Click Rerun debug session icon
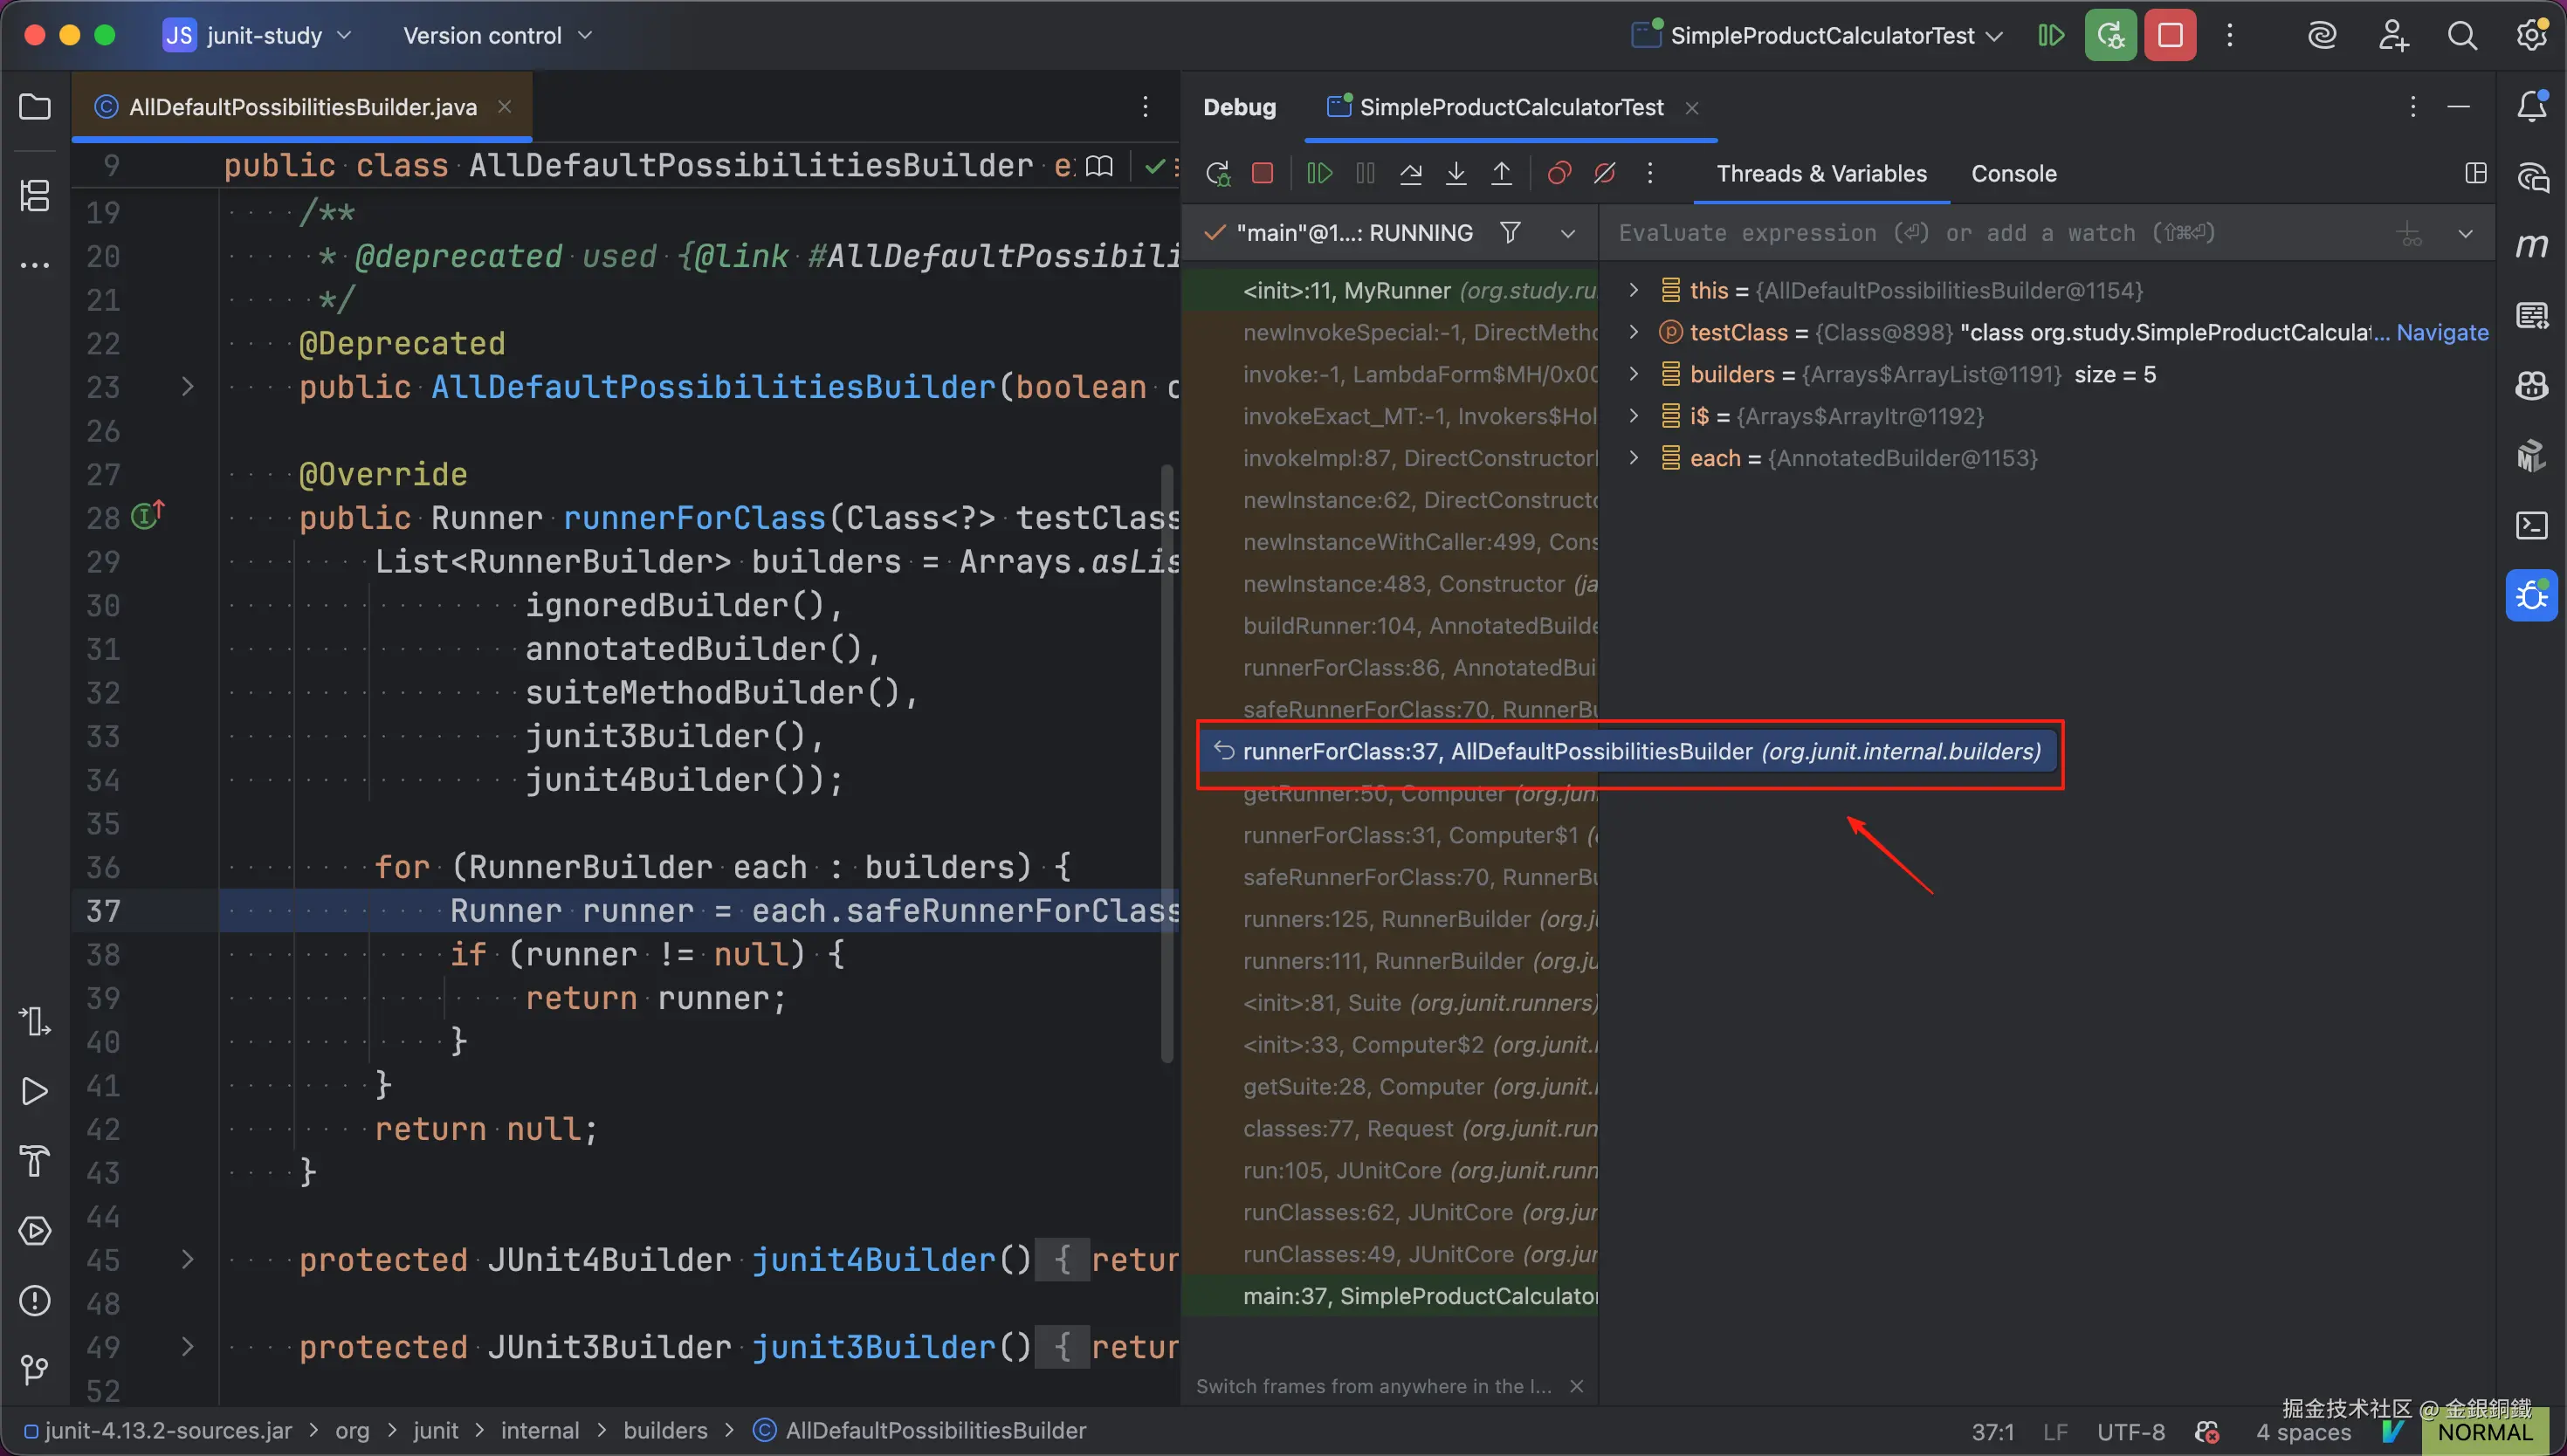 [x=1217, y=174]
